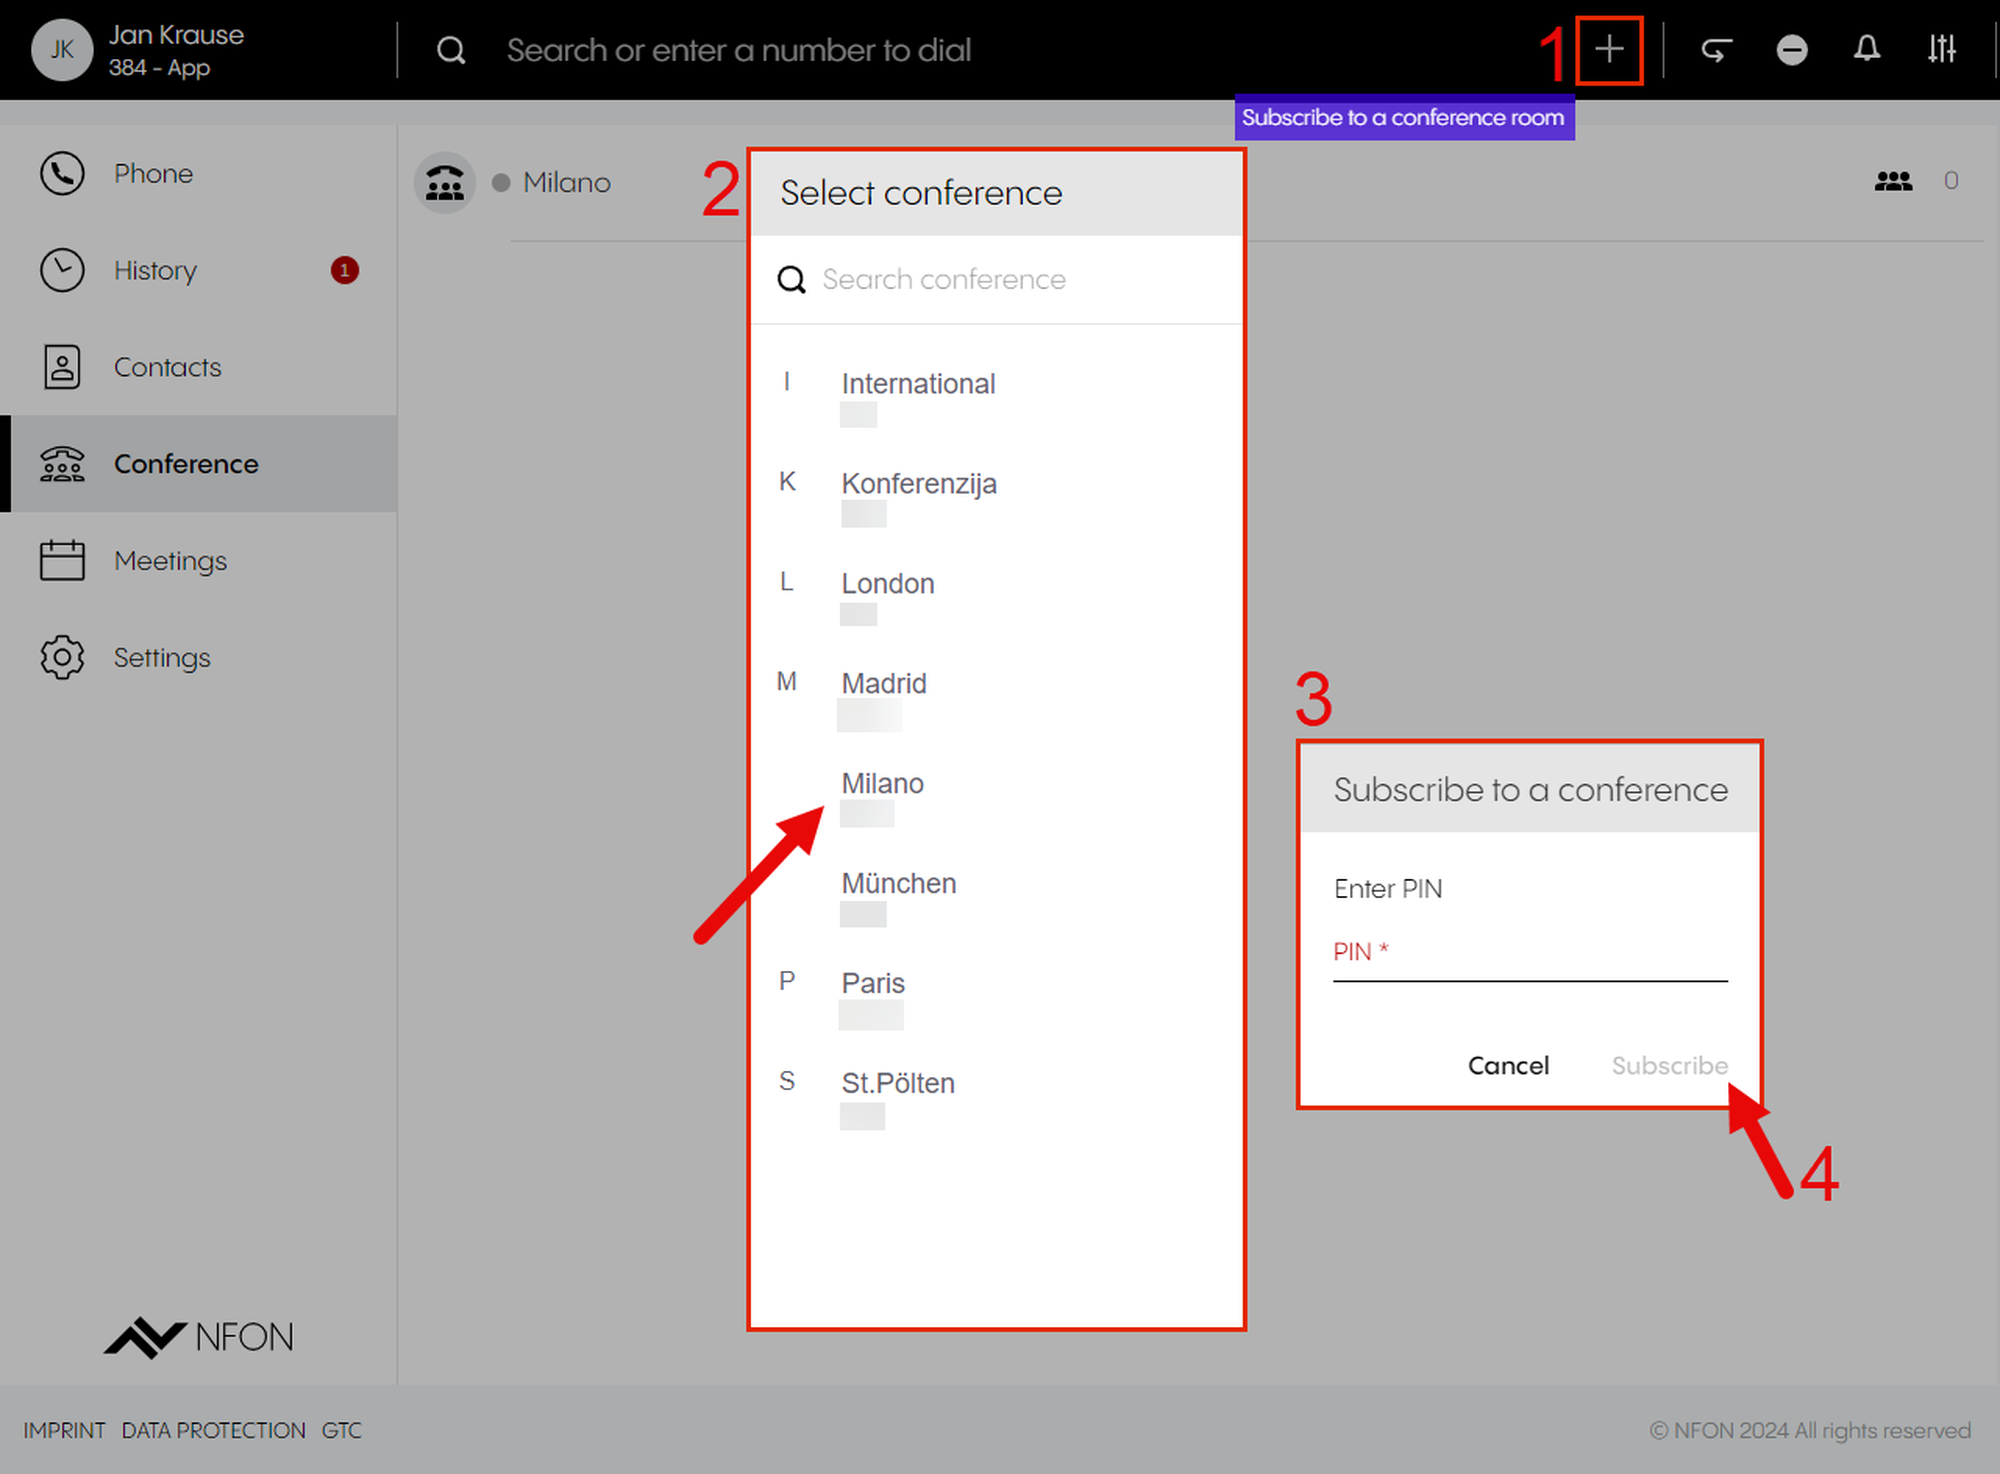
Task: Select Milano in conference list
Action: [x=882, y=783]
